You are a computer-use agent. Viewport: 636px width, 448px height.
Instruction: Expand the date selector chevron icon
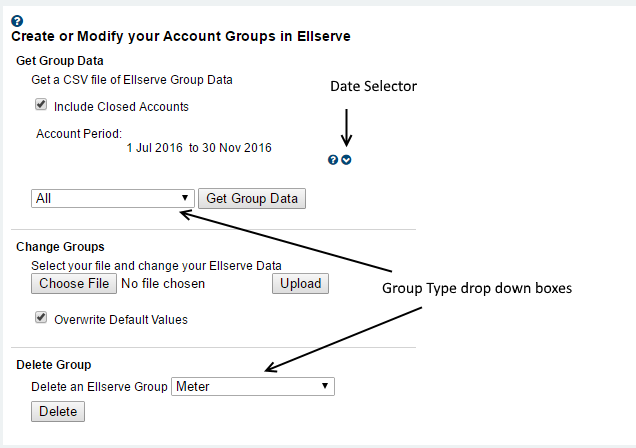346,160
